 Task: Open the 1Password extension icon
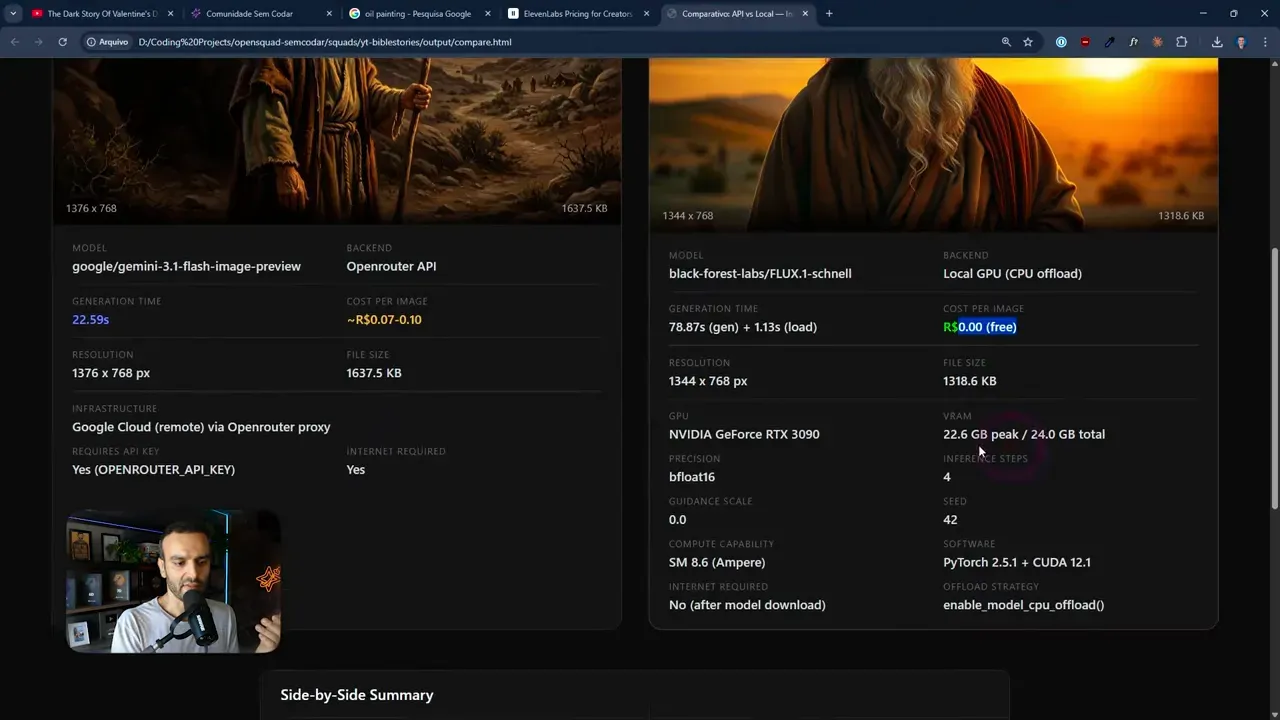[x=1061, y=42]
